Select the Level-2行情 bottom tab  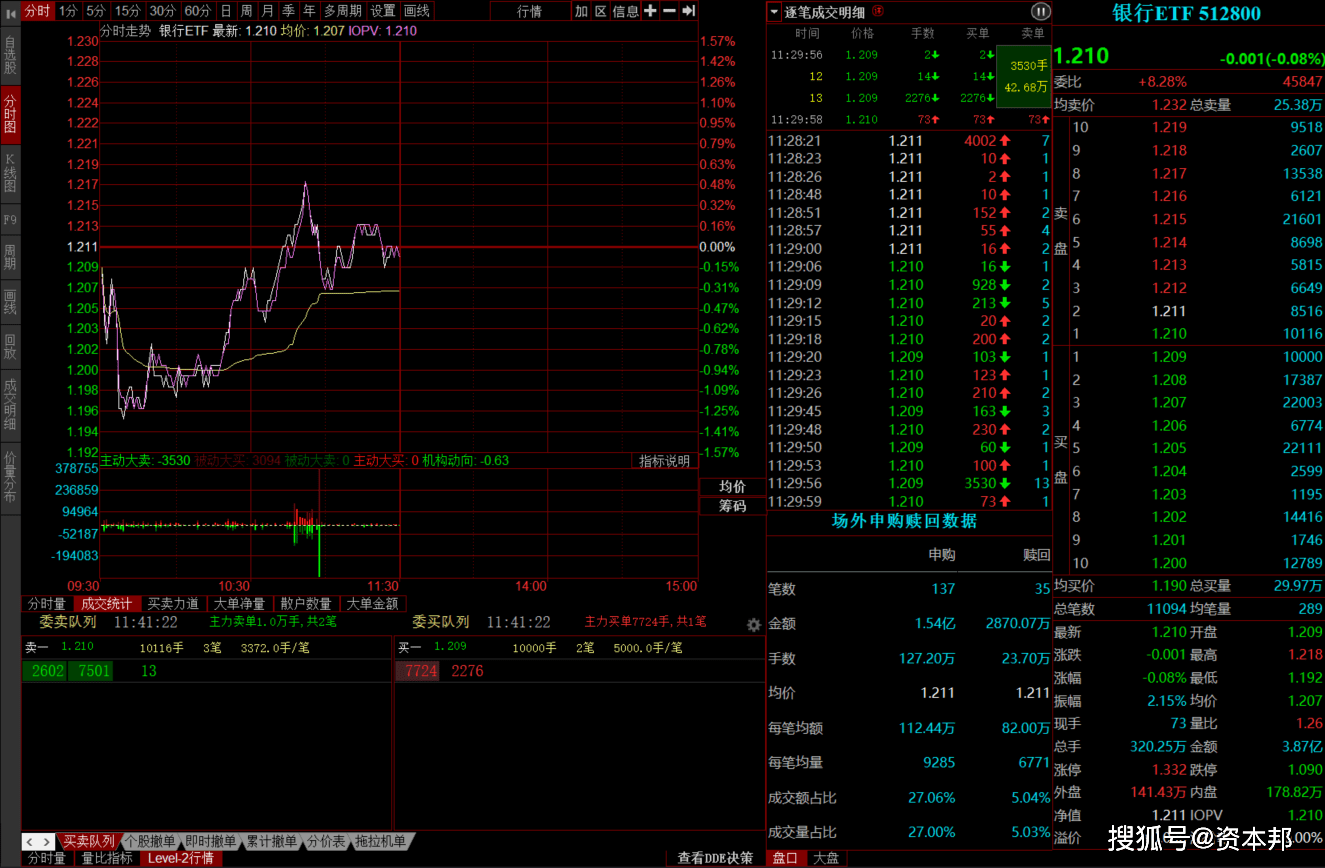[180, 858]
